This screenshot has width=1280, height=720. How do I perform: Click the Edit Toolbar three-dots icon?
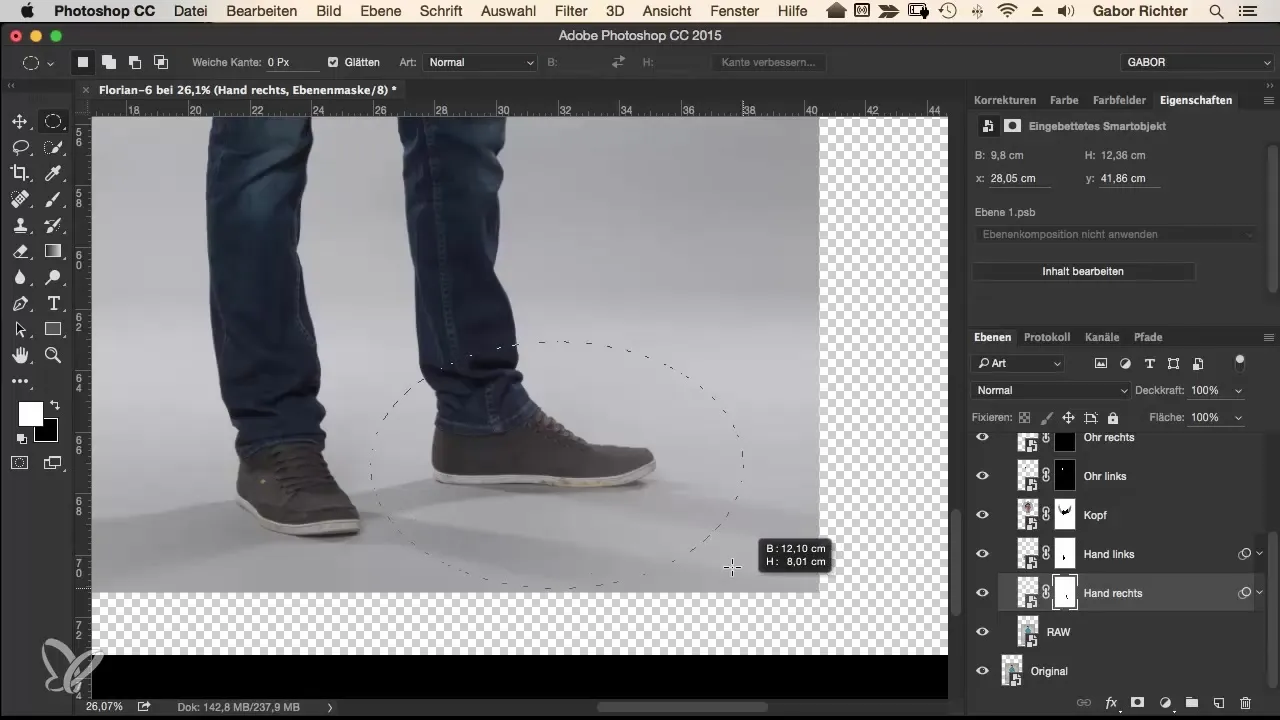(20, 382)
